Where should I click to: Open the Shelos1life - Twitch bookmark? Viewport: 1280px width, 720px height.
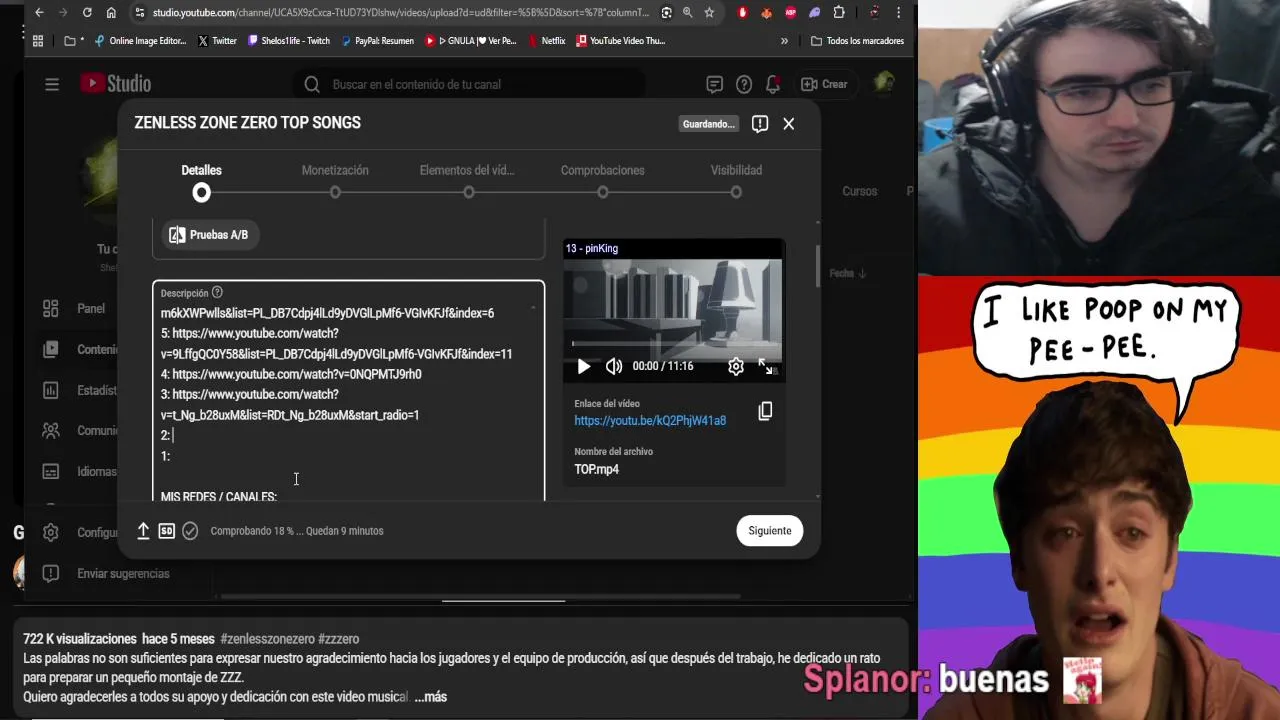coord(288,41)
